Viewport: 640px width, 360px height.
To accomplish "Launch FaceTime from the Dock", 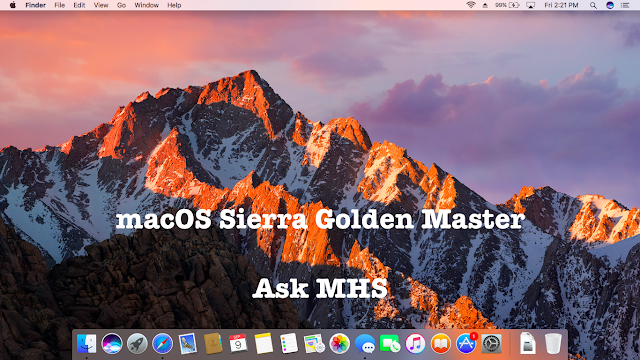I will (390, 343).
